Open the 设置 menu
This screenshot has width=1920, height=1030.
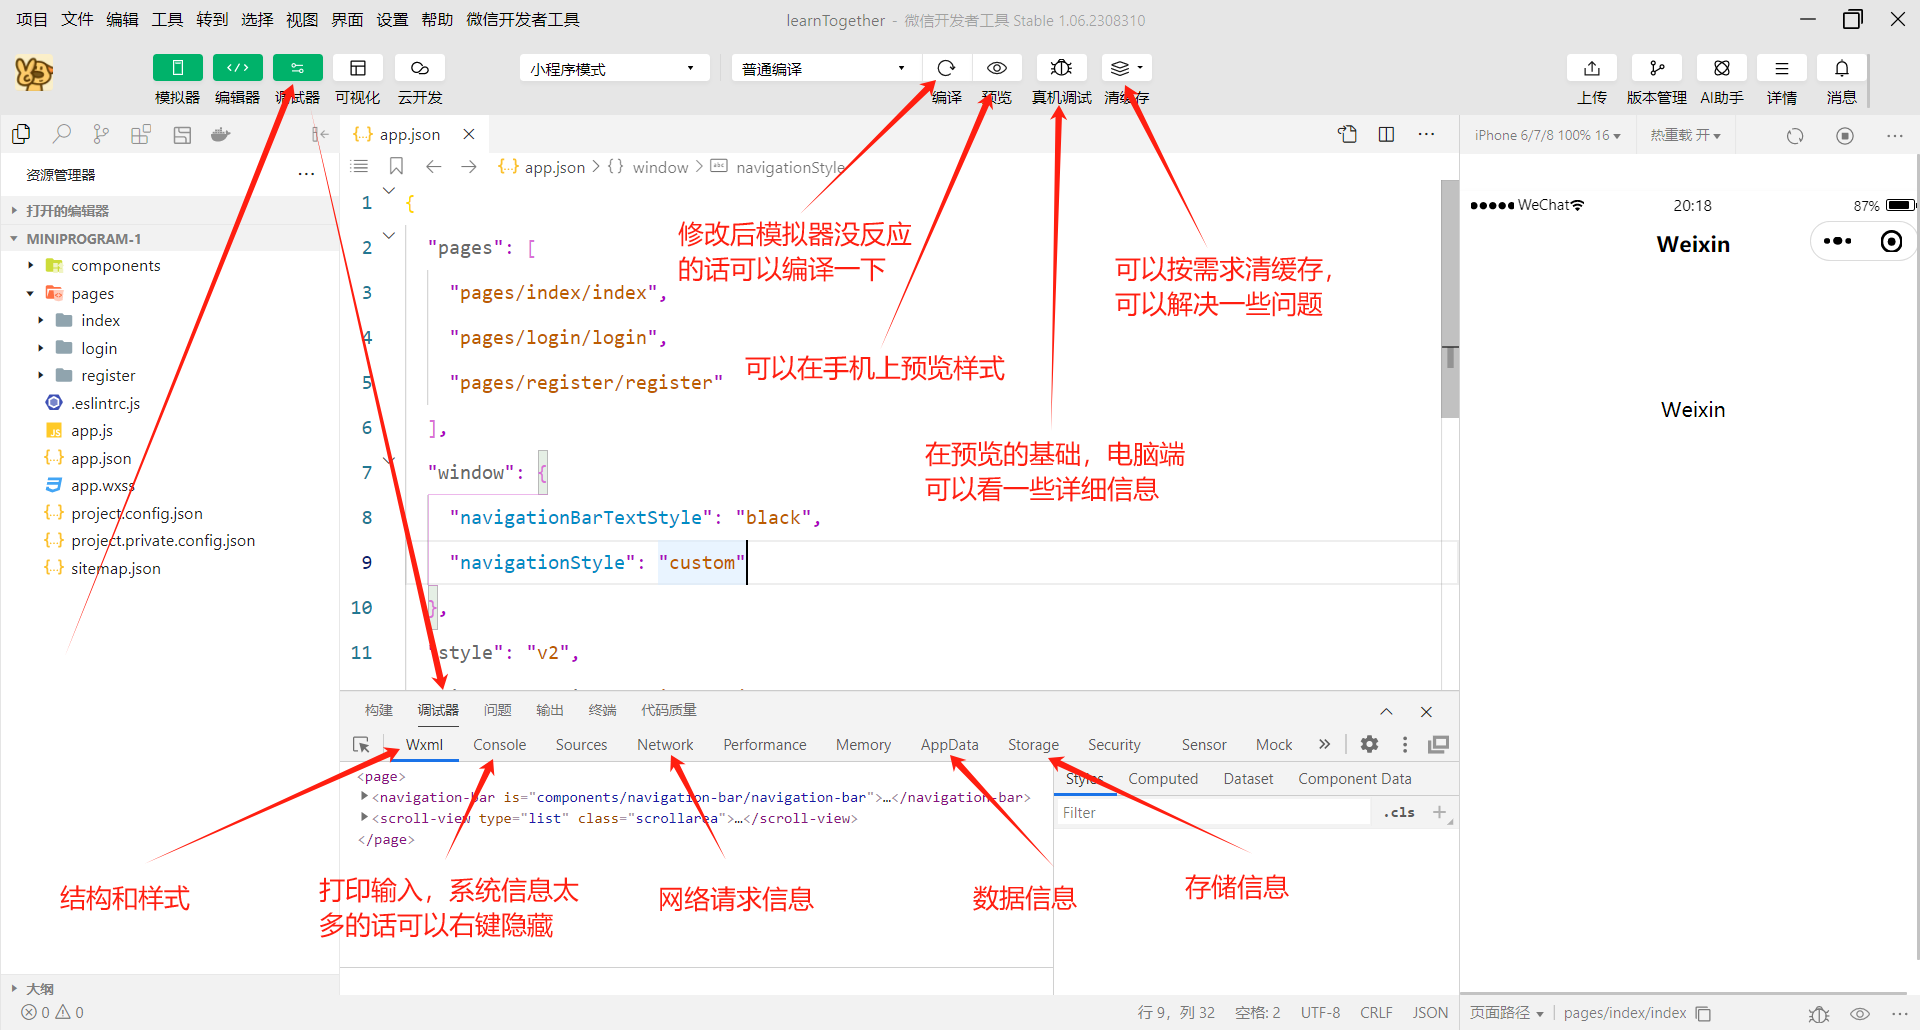[x=392, y=20]
